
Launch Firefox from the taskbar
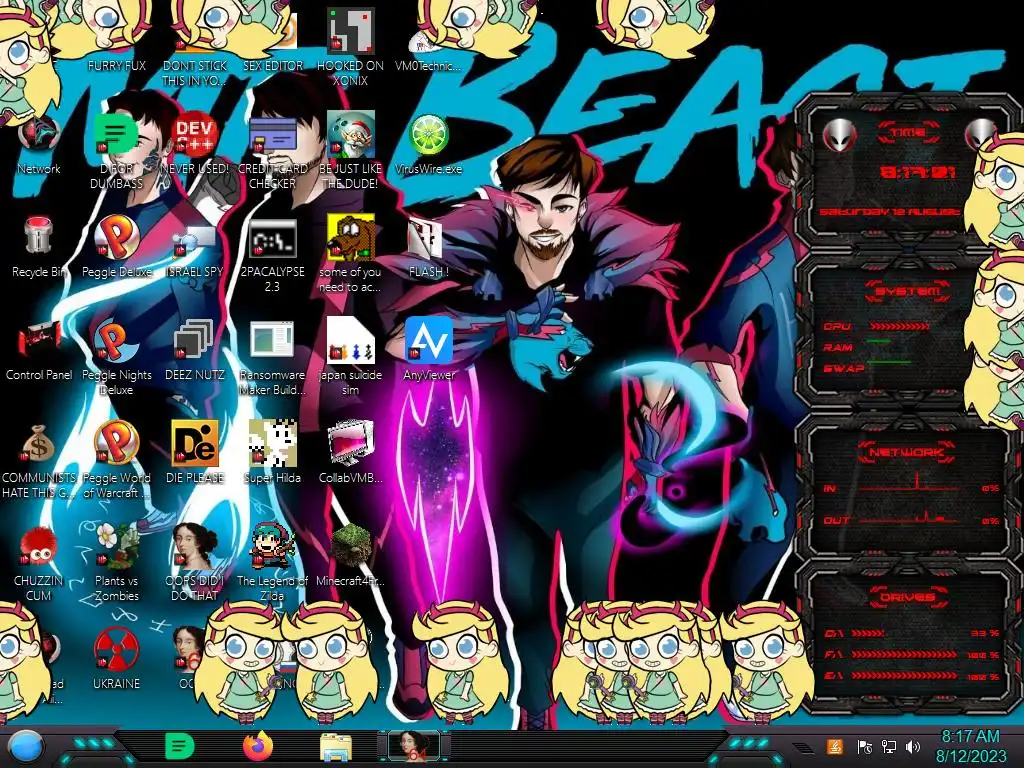(x=257, y=746)
